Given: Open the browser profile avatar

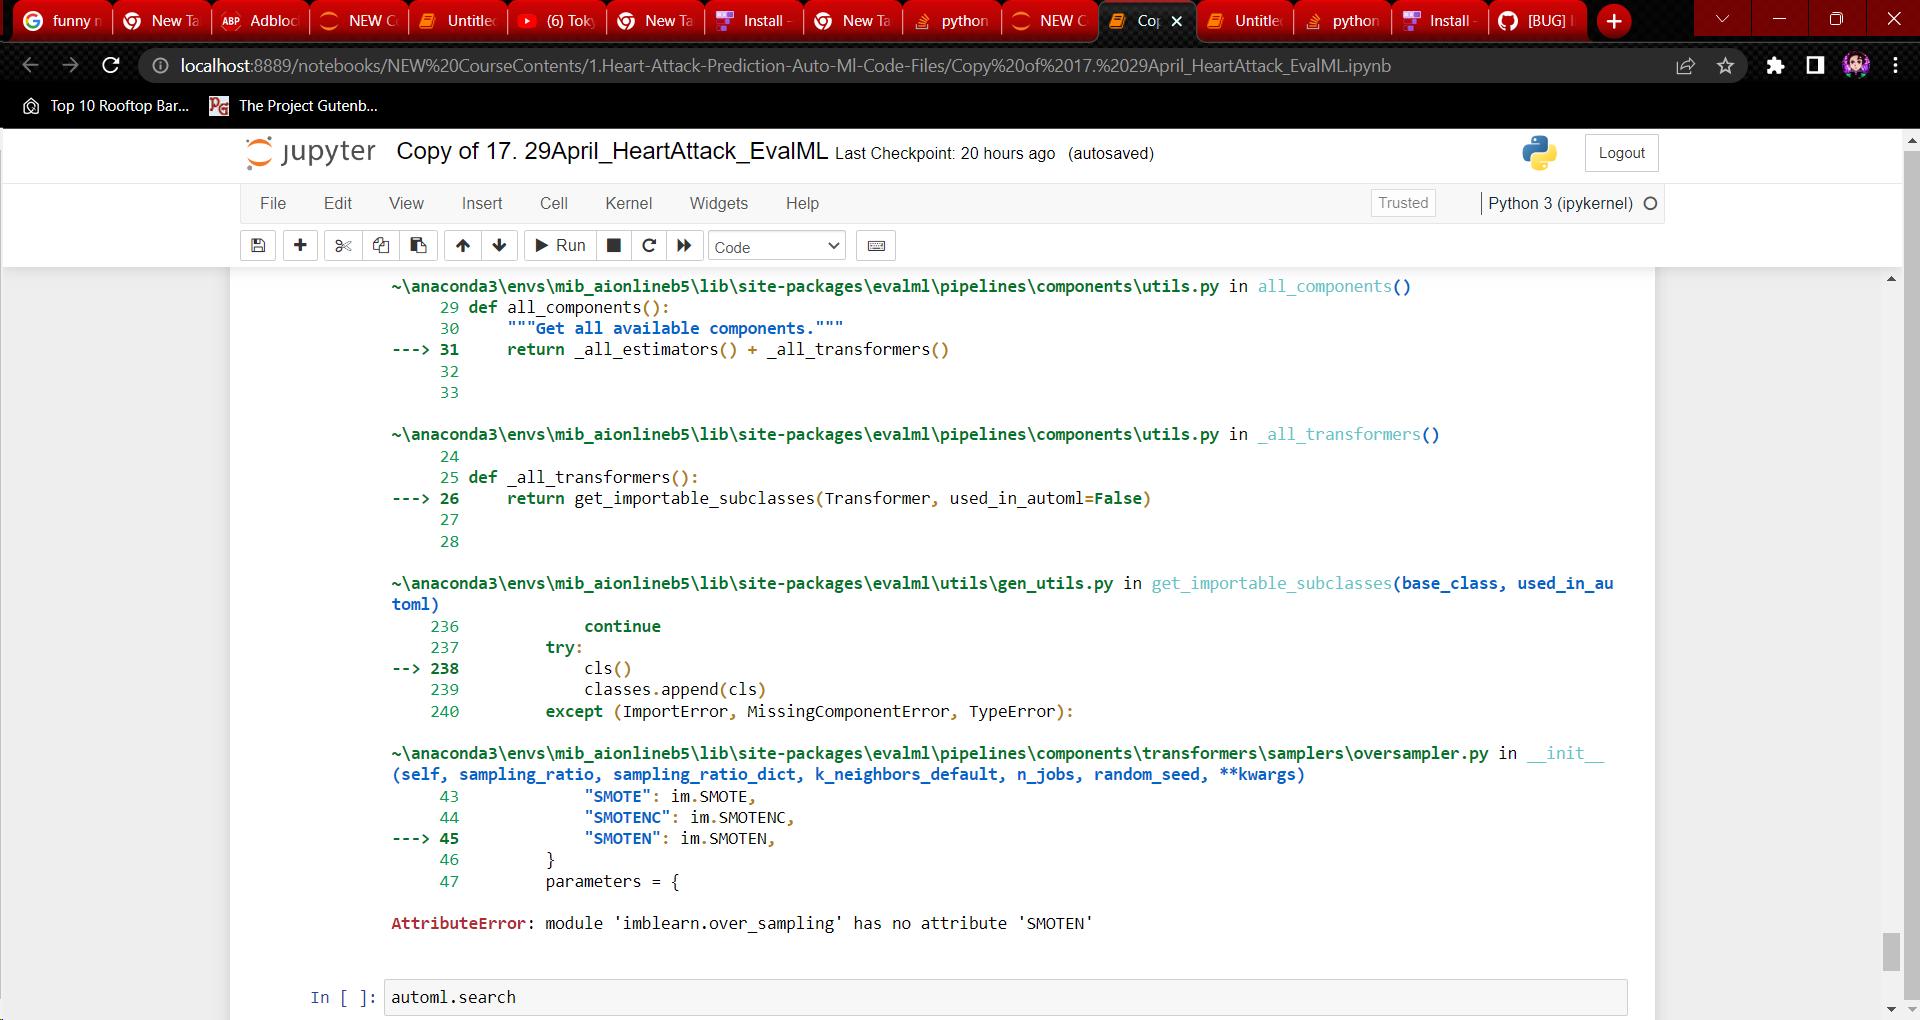Looking at the screenshot, I should [1856, 66].
